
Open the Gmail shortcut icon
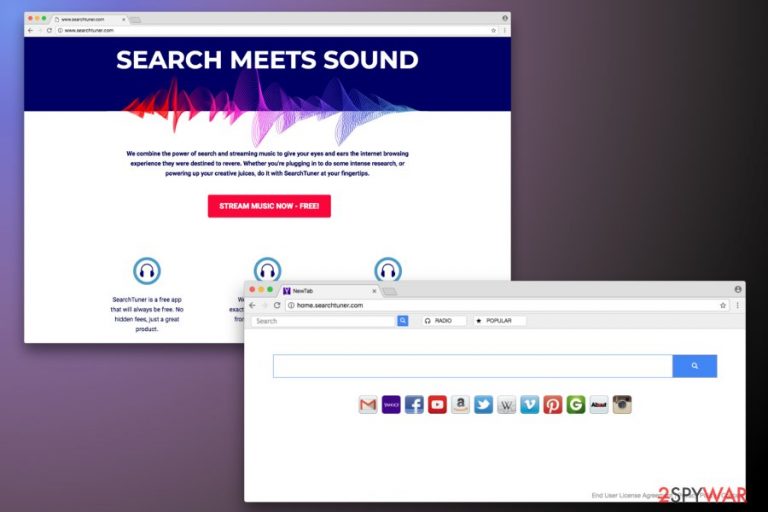[x=368, y=405]
